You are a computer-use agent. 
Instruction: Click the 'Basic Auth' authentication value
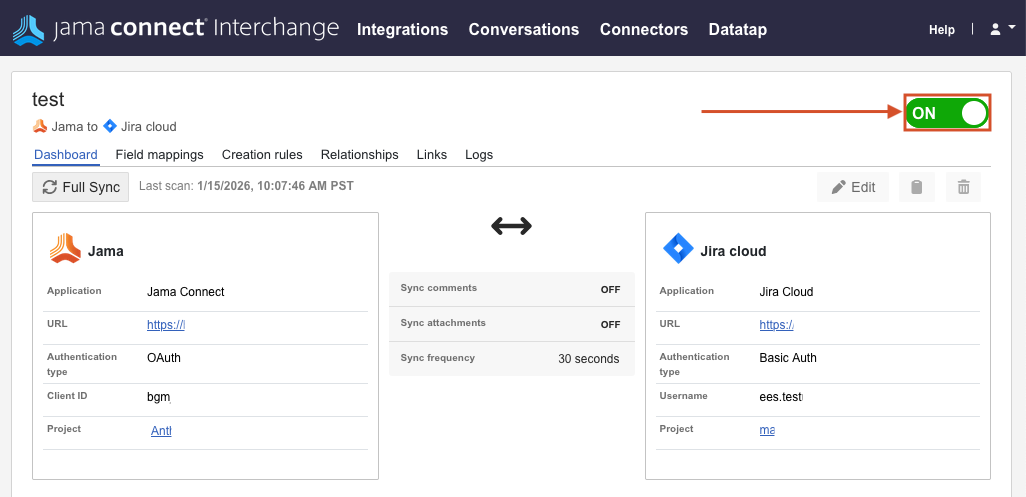[788, 358]
